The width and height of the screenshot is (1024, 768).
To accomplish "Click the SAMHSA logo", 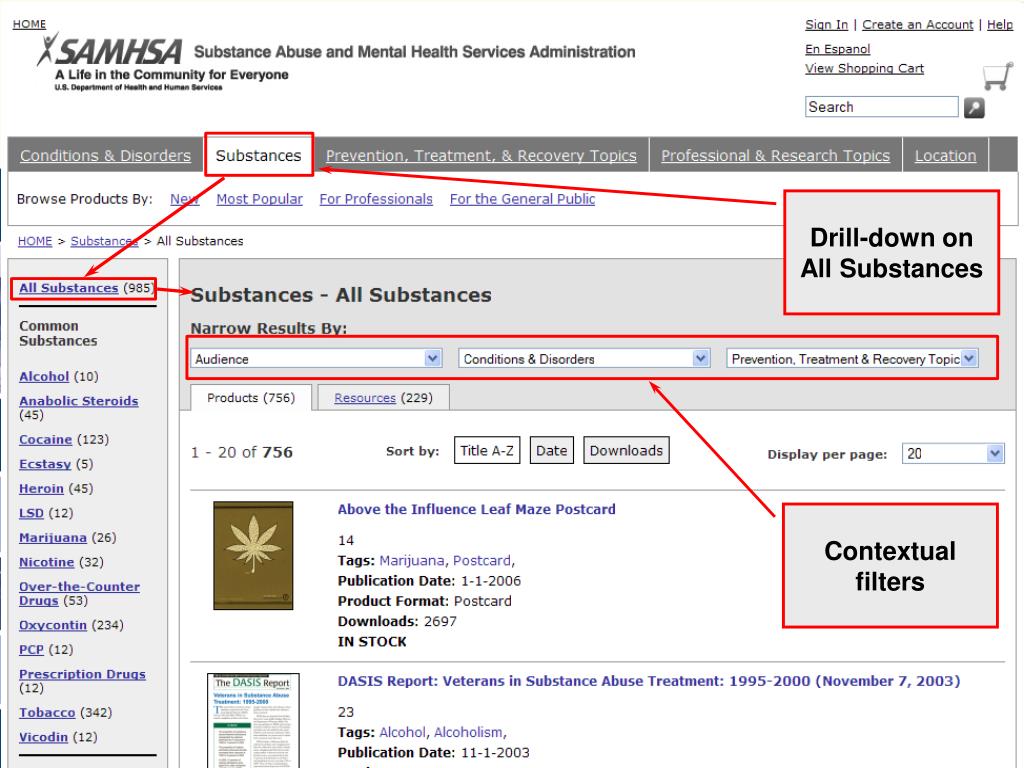I will 110,51.
